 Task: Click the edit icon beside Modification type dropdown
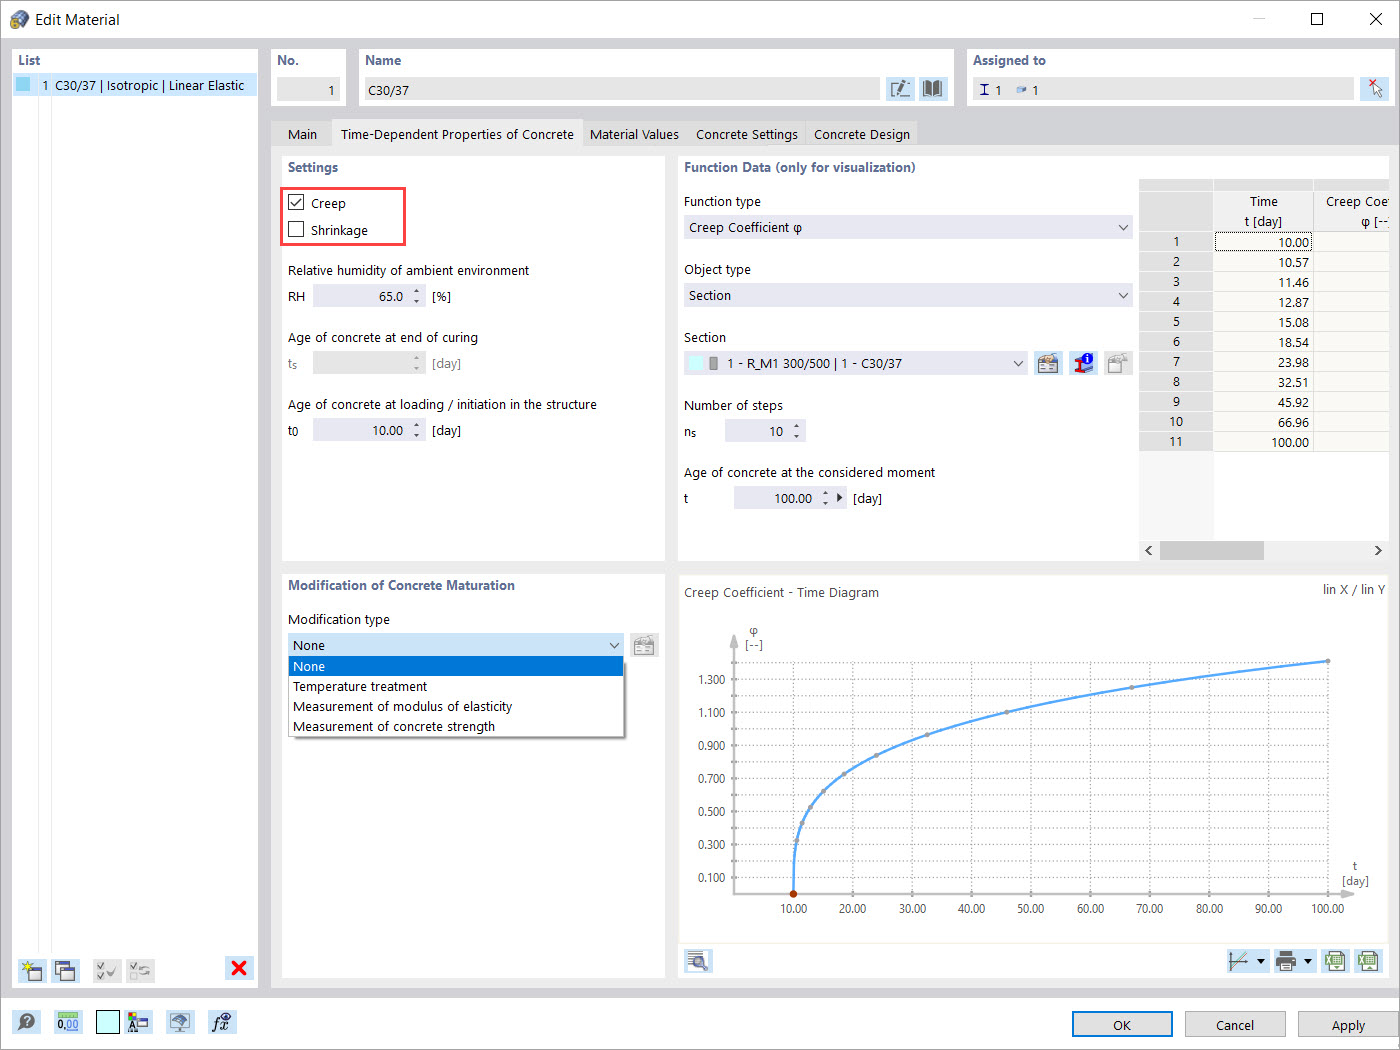tap(644, 645)
